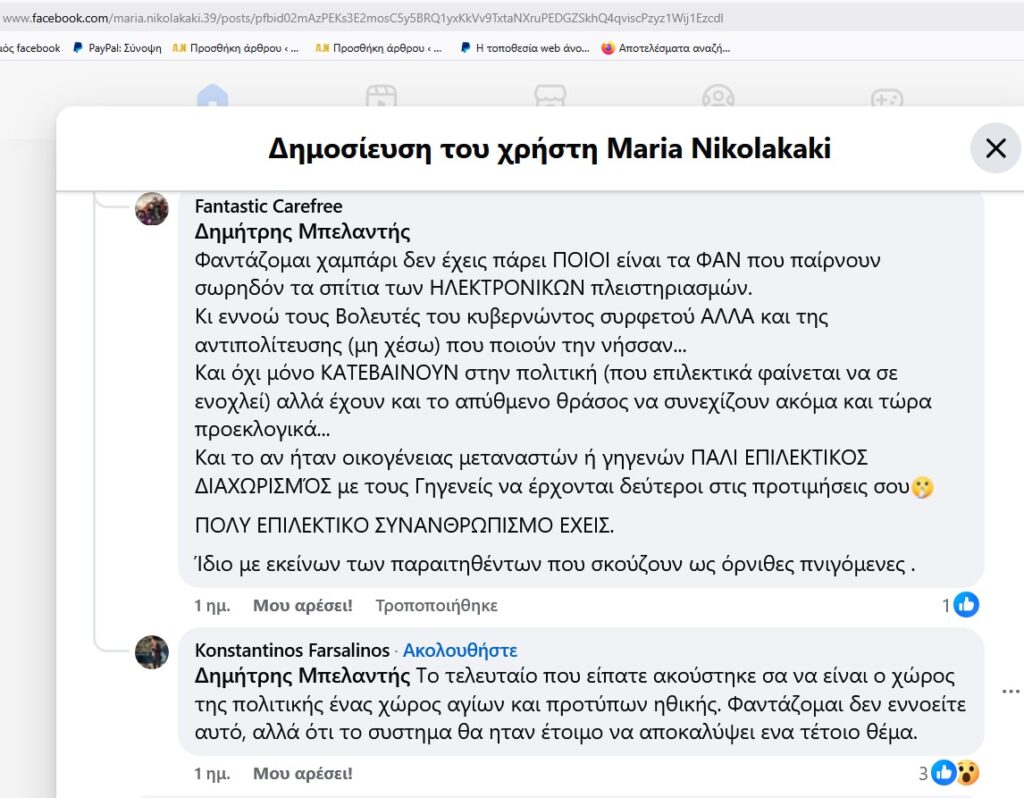Open the Facebook Video tab icon
Image resolution: width=1024 pixels, height=798 pixels.
(x=381, y=96)
